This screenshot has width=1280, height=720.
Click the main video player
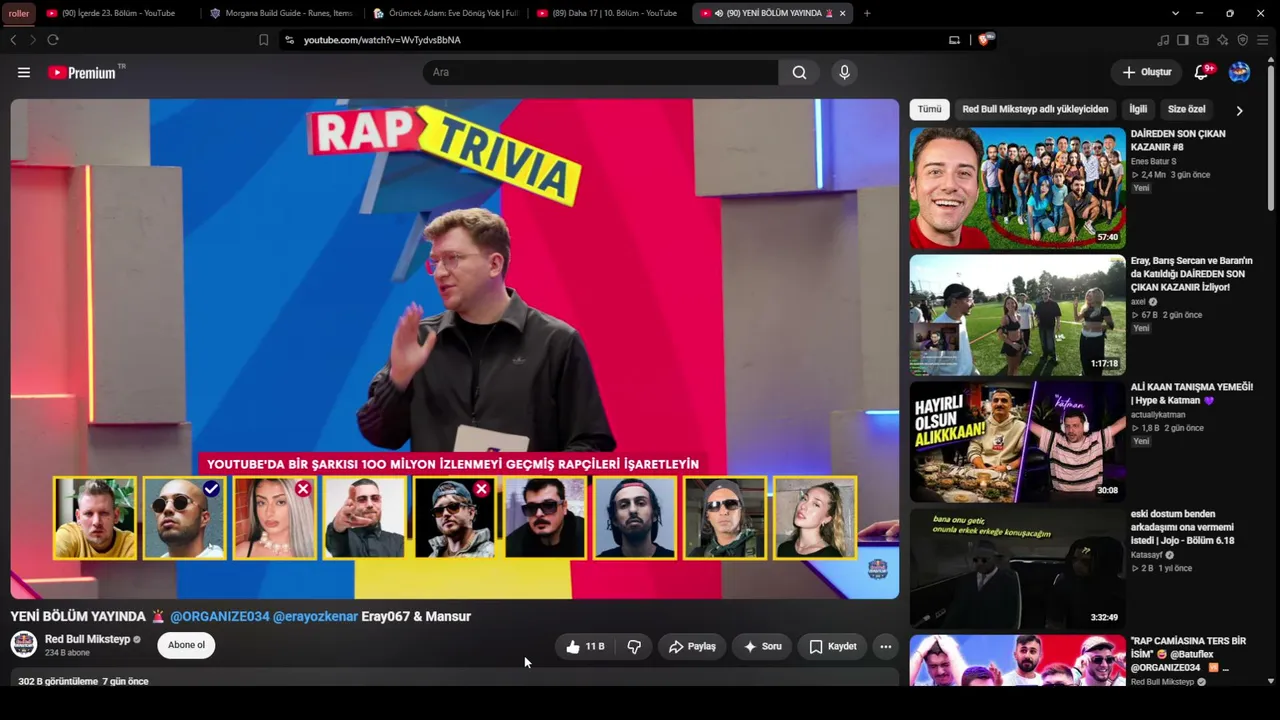[x=455, y=348]
